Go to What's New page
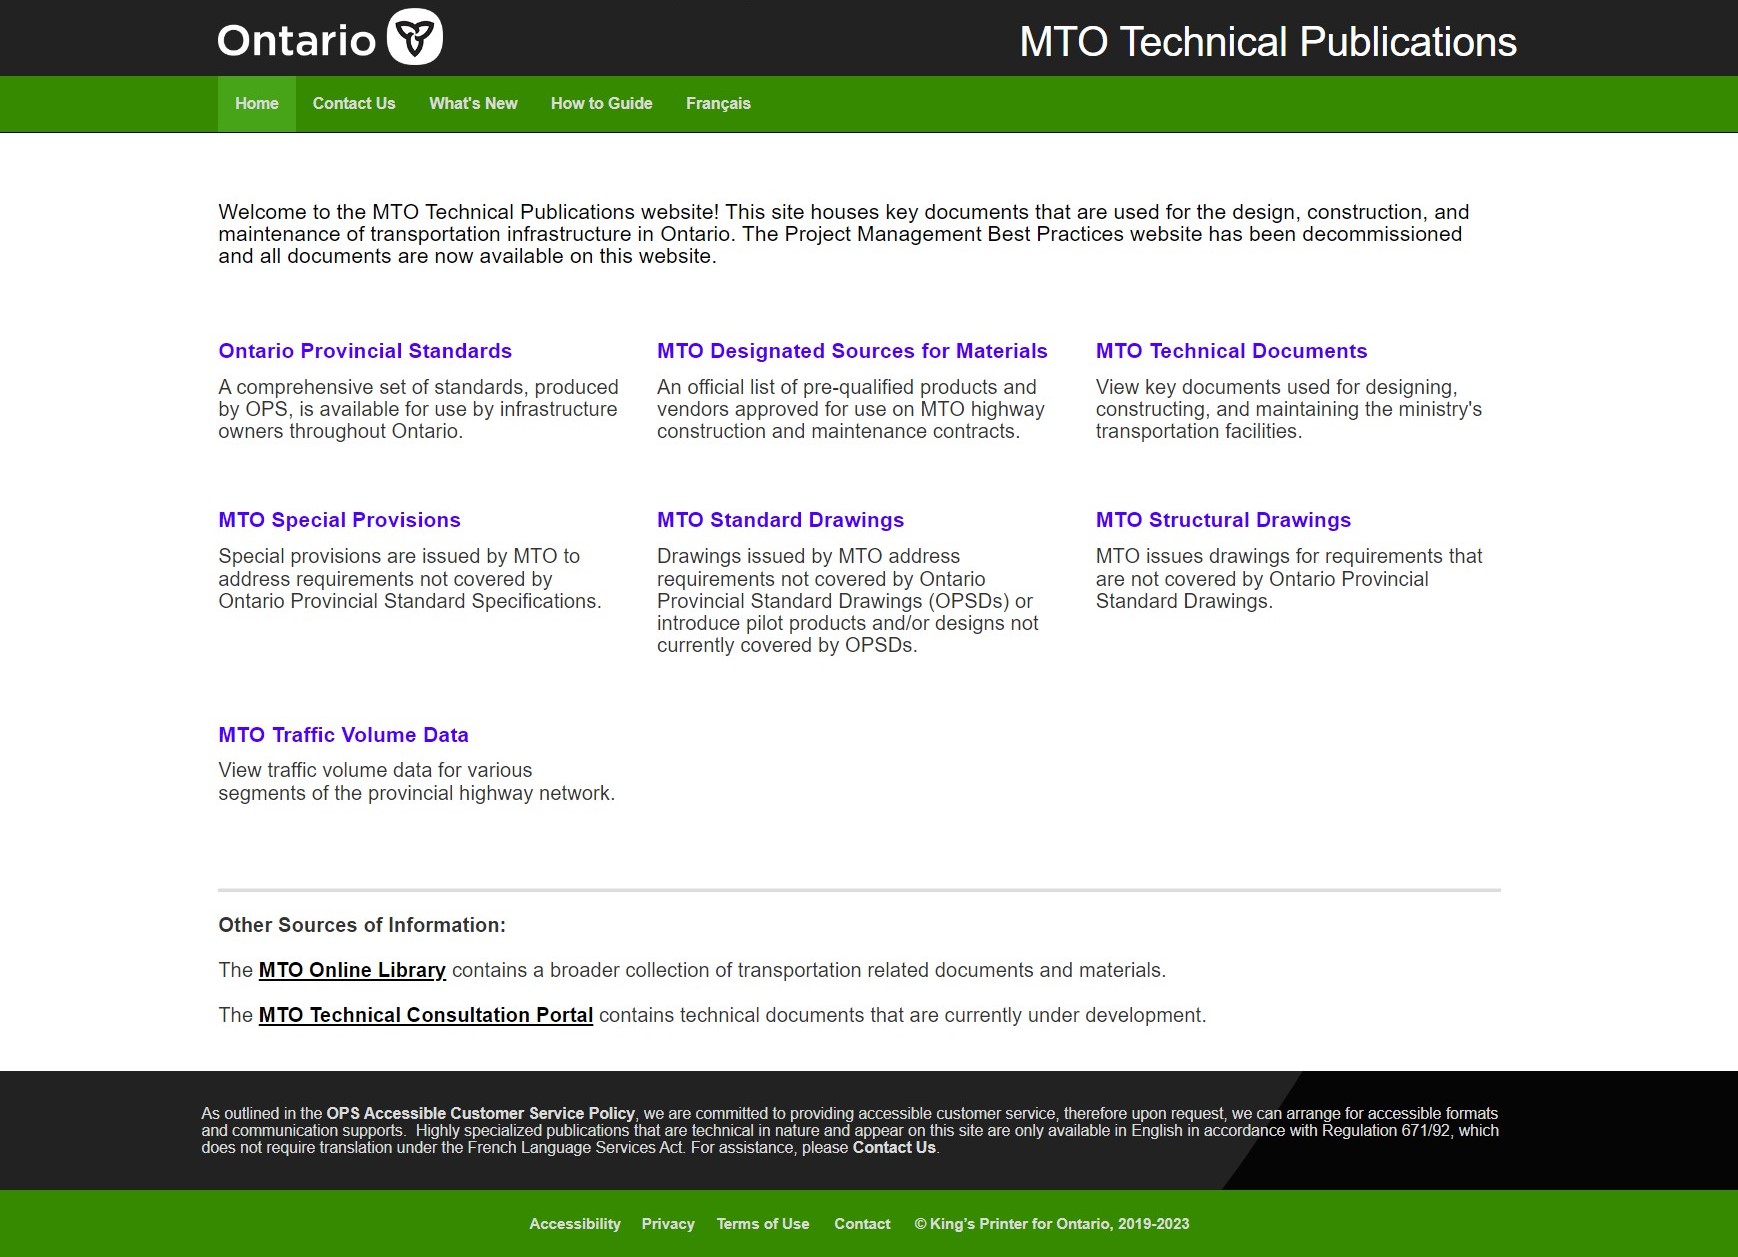The image size is (1738, 1257). pyautogui.click(x=473, y=104)
